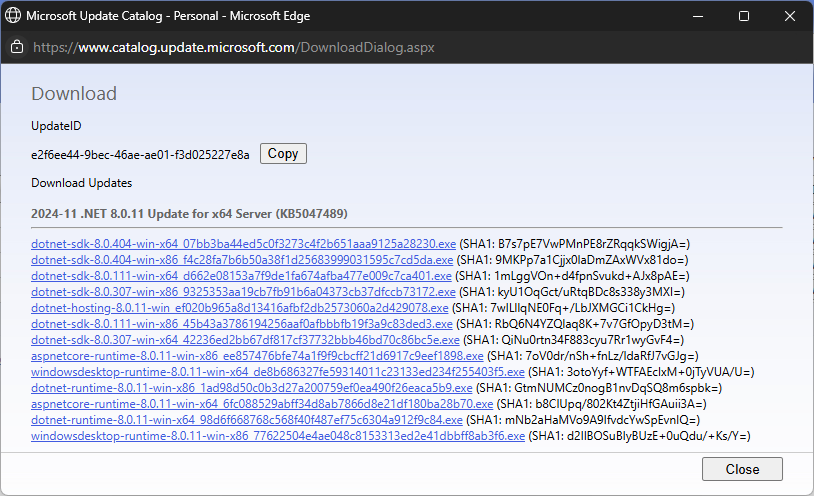Close the Edge window with X
Image resolution: width=814 pixels, height=496 pixels.
pos(790,16)
